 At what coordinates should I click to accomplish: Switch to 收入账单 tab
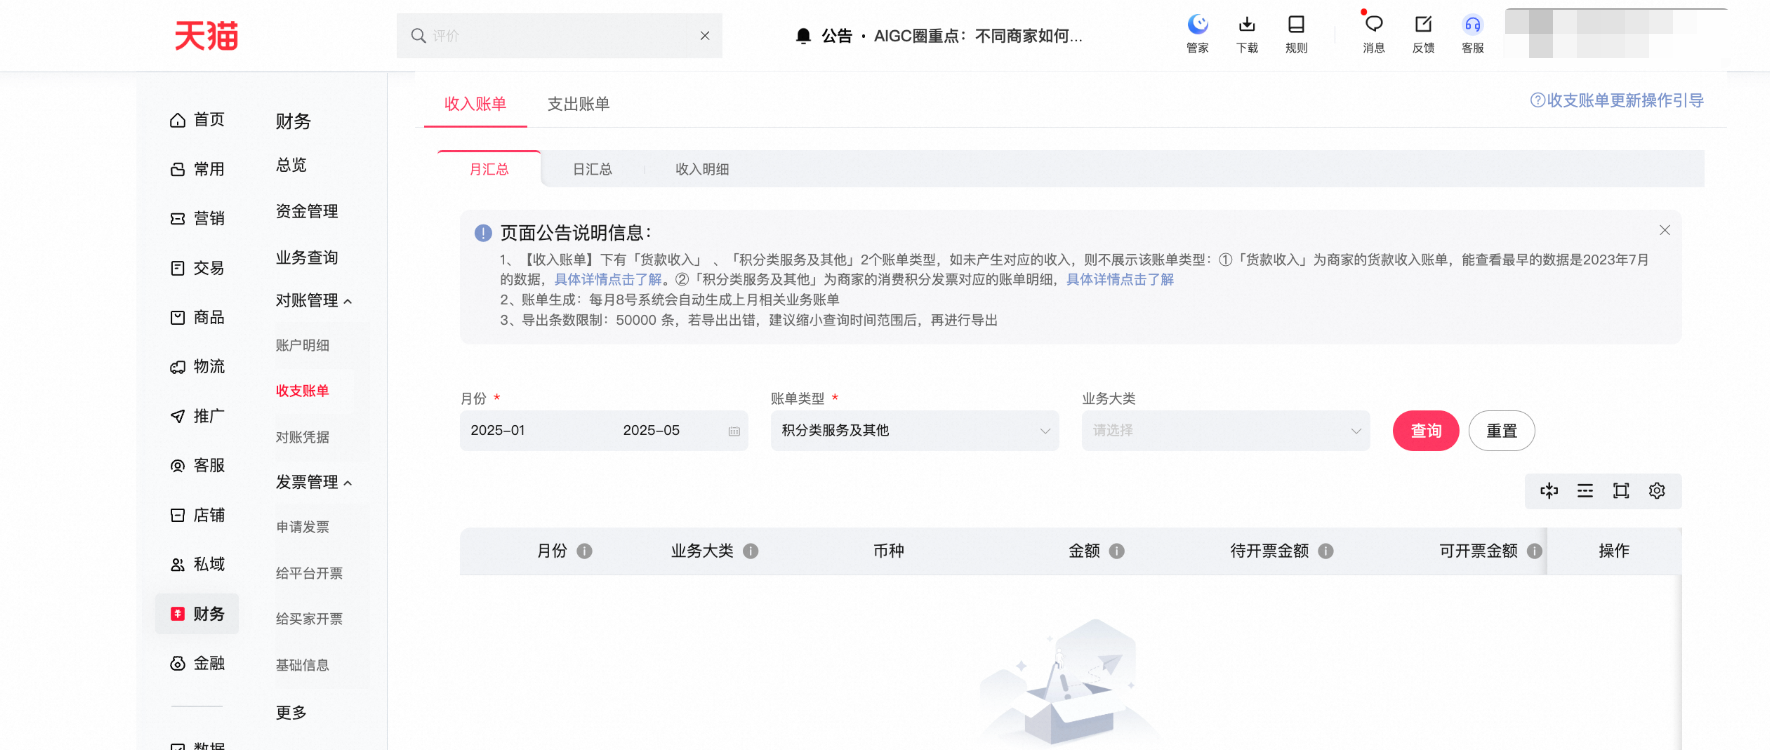pos(475,104)
